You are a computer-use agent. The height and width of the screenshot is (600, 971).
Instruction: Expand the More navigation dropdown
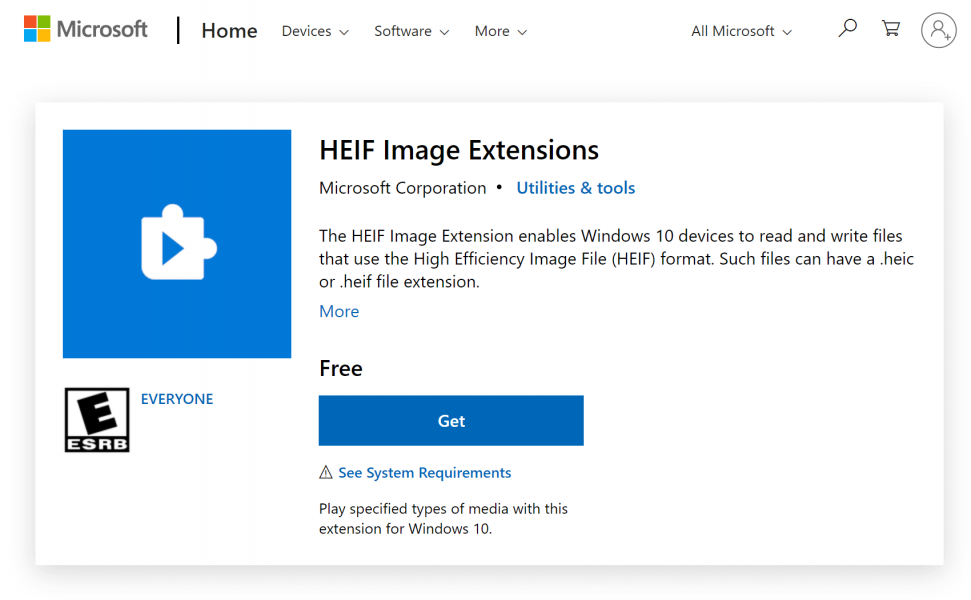pos(499,31)
